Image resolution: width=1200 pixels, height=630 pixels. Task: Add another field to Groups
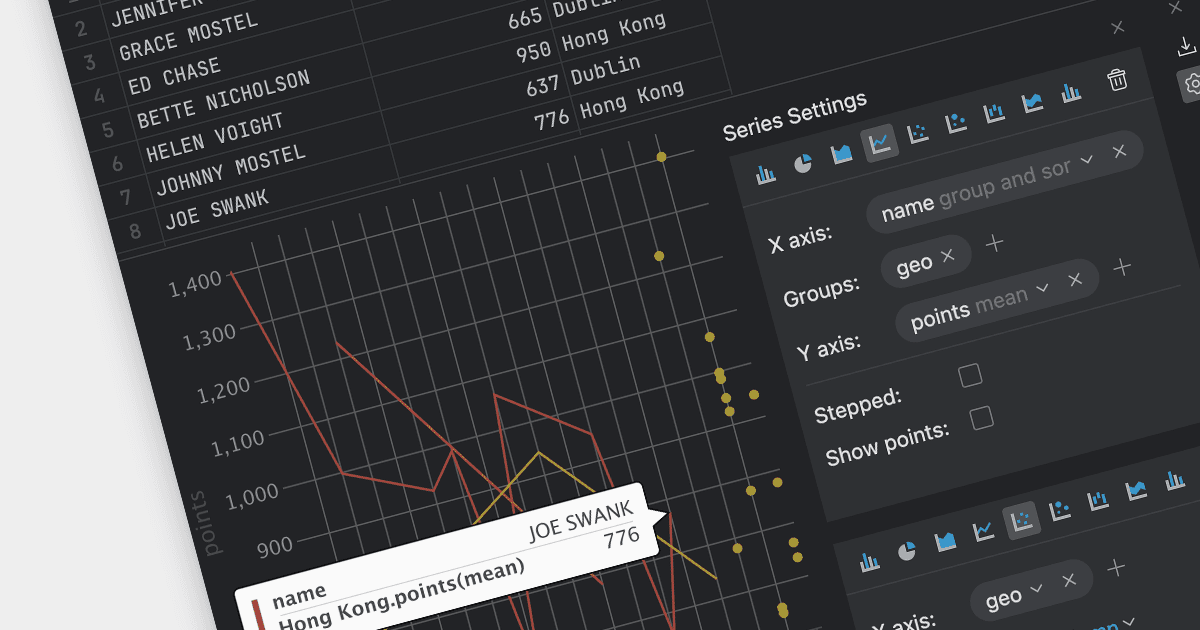pyautogui.click(x=995, y=243)
